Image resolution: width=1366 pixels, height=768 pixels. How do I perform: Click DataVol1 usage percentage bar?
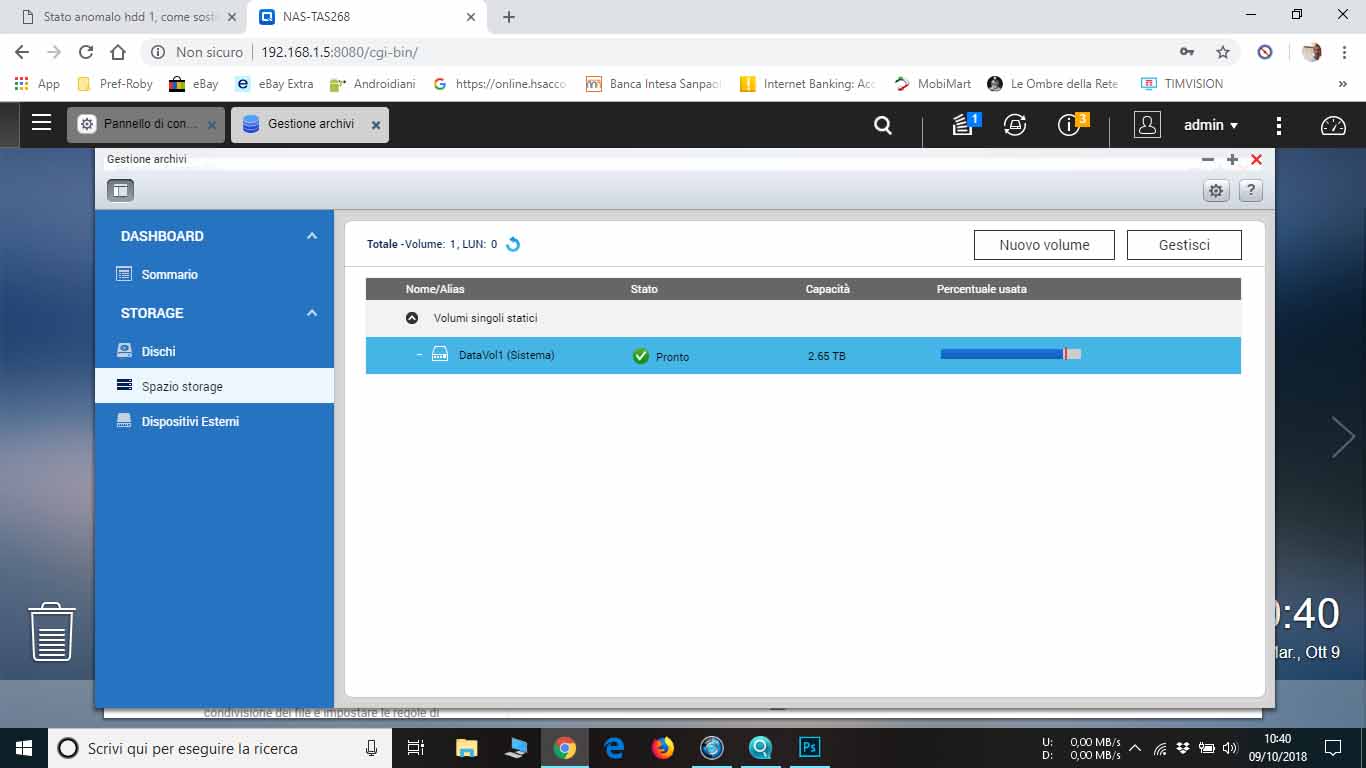coord(1010,354)
